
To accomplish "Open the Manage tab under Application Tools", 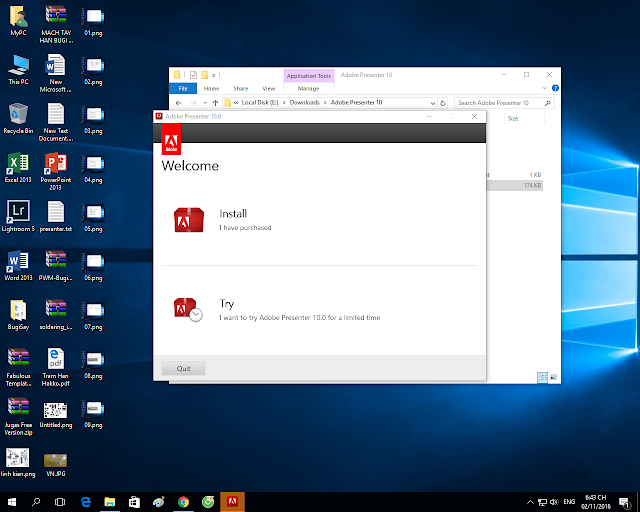I will [x=308, y=89].
